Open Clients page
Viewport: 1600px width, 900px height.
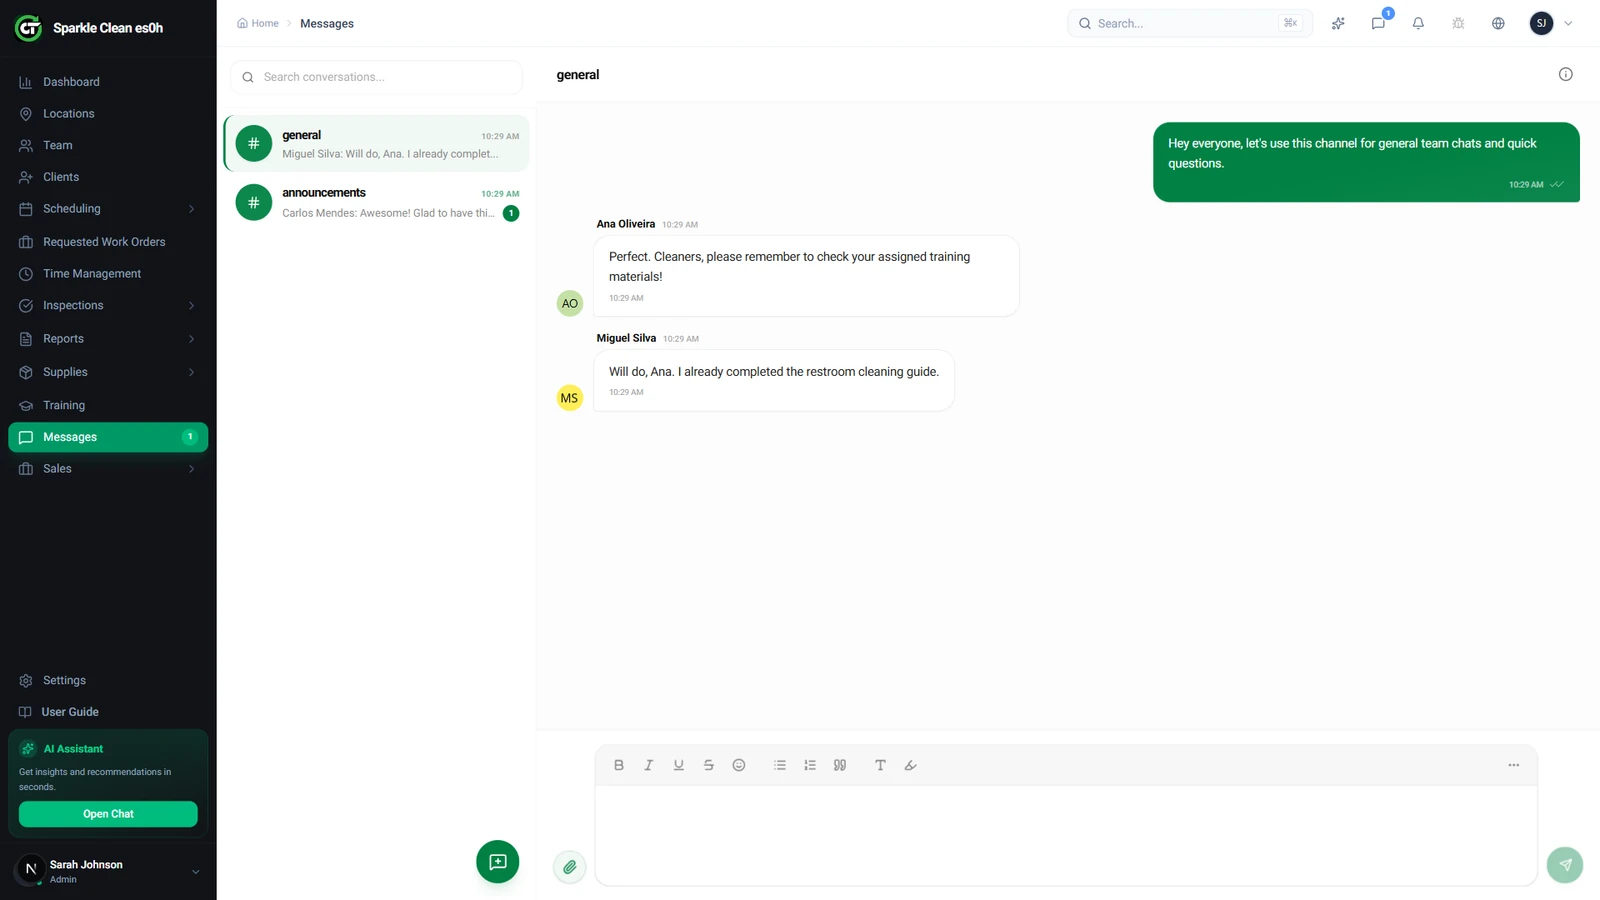pyautogui.click(x=108, y=177)
